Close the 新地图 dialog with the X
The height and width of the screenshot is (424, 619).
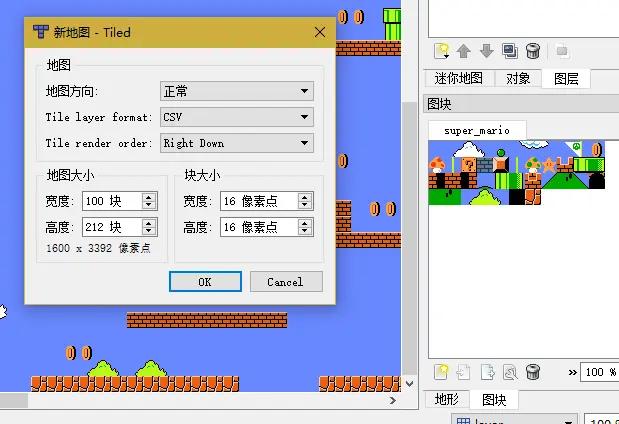(320, 32)
